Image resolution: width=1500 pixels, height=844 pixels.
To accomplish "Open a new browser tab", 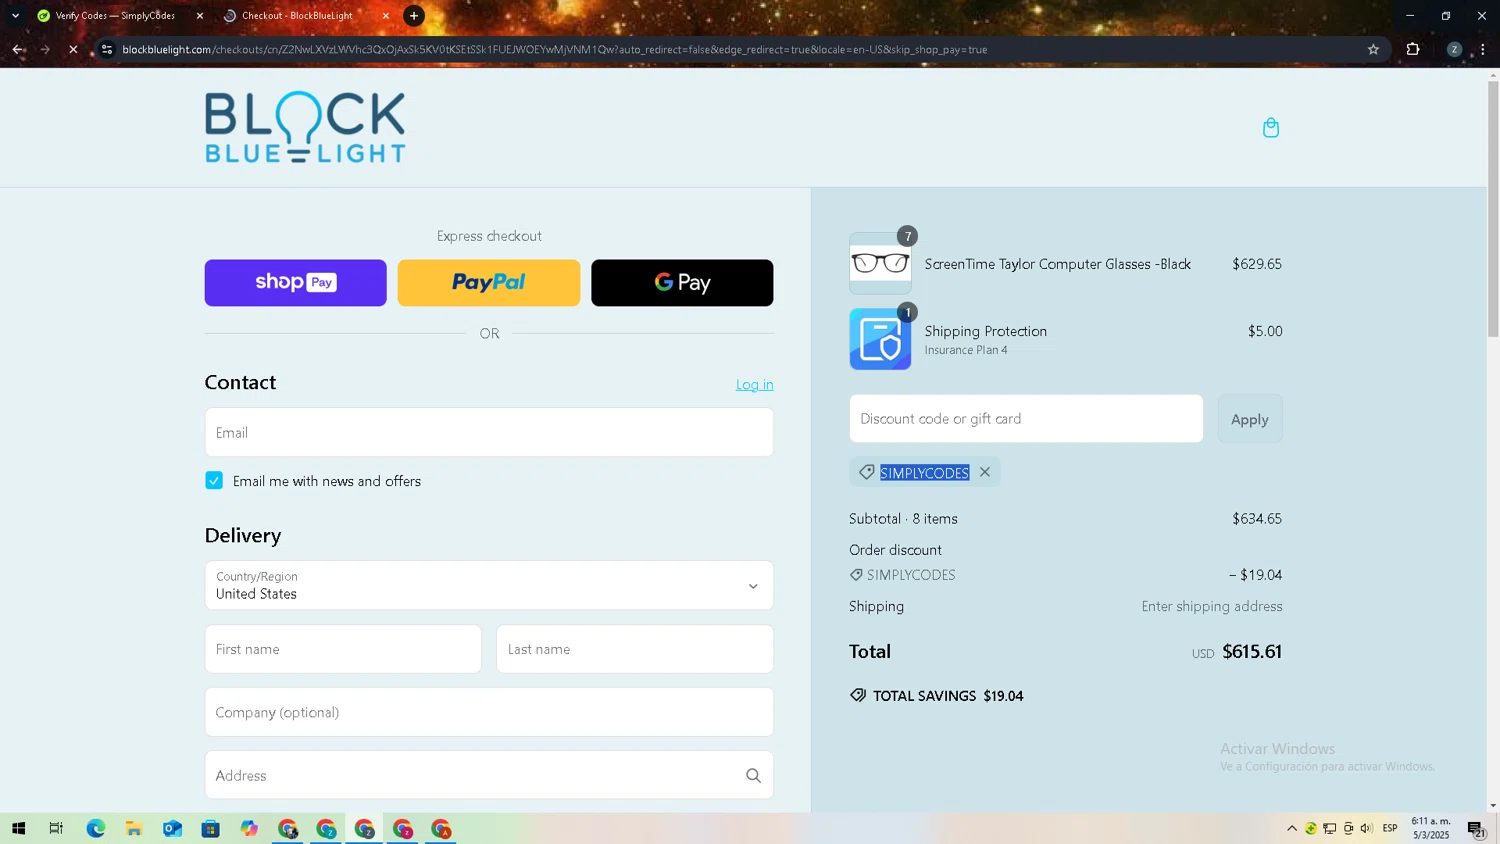I will click(414, 16).
